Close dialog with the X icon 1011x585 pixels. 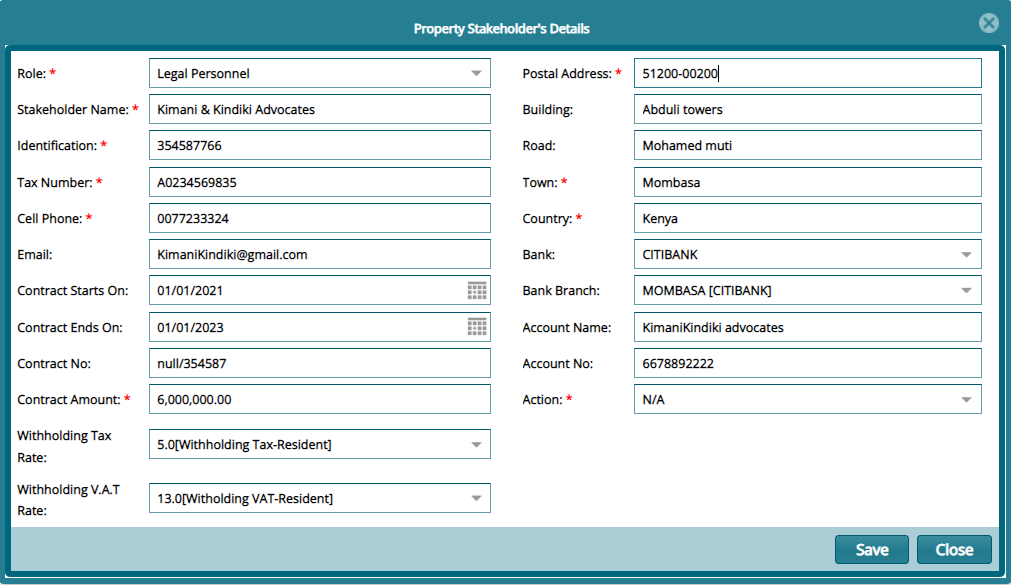tap(988, 23)
